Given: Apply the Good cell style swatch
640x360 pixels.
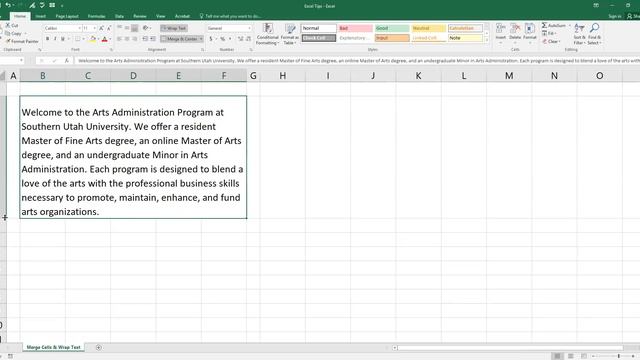Looking at the screenshot, I should (392, 28).
